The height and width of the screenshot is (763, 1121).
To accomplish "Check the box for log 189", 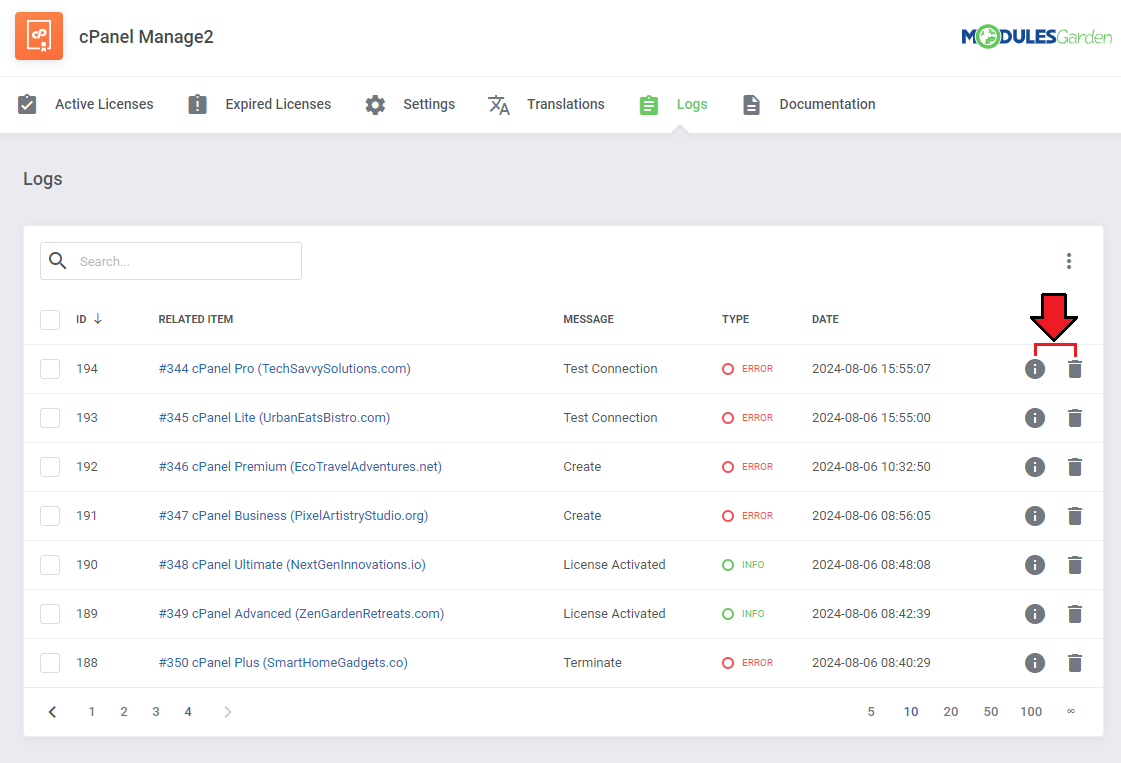I will [50, 614].
